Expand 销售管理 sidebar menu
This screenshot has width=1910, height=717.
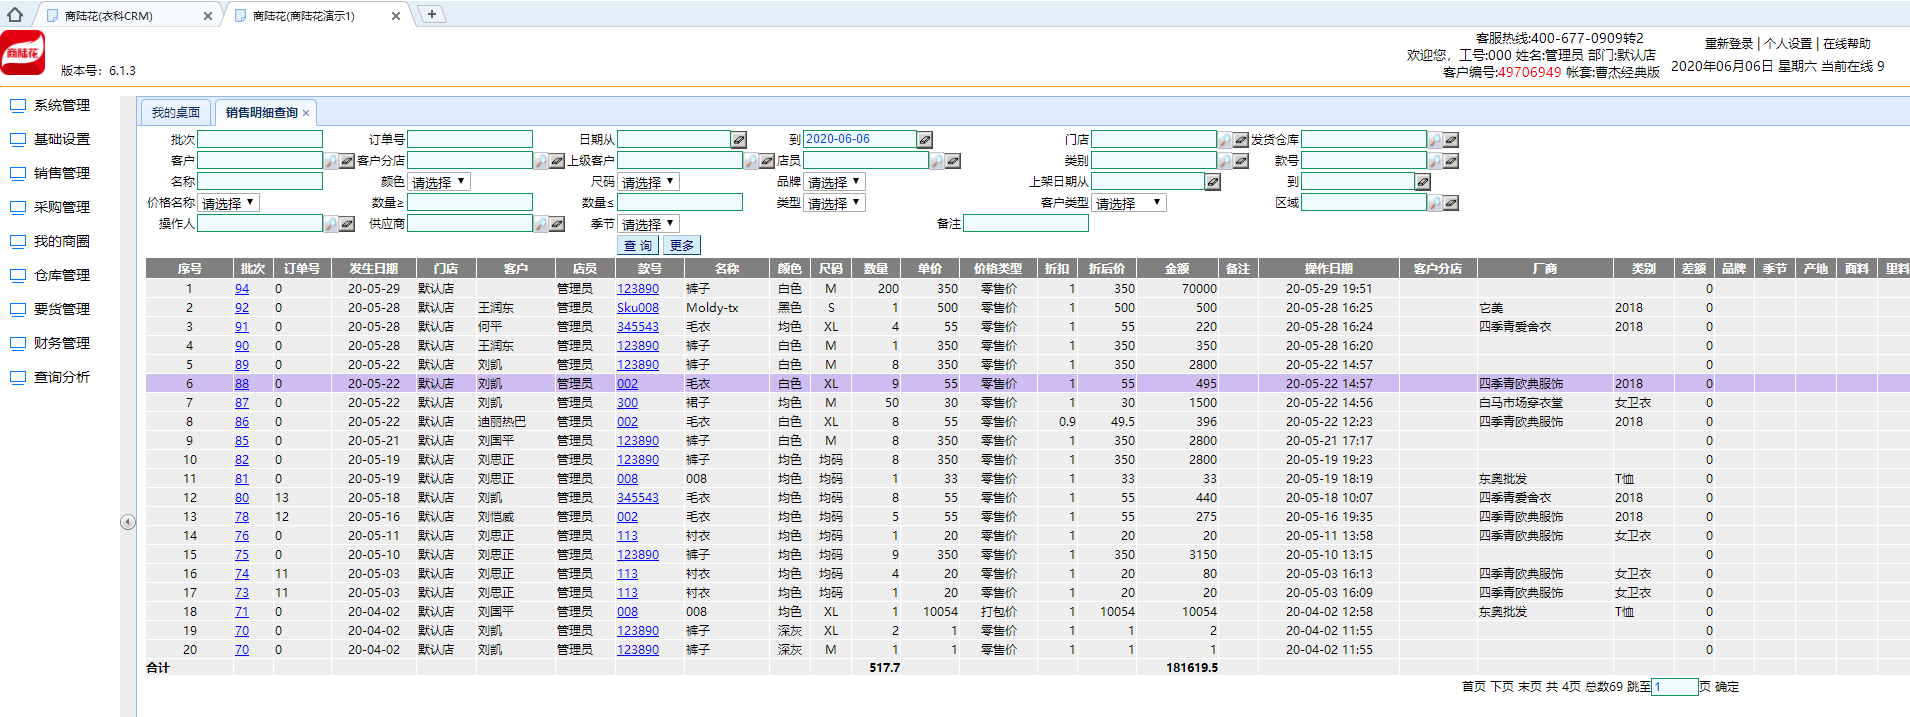[62, 173]
